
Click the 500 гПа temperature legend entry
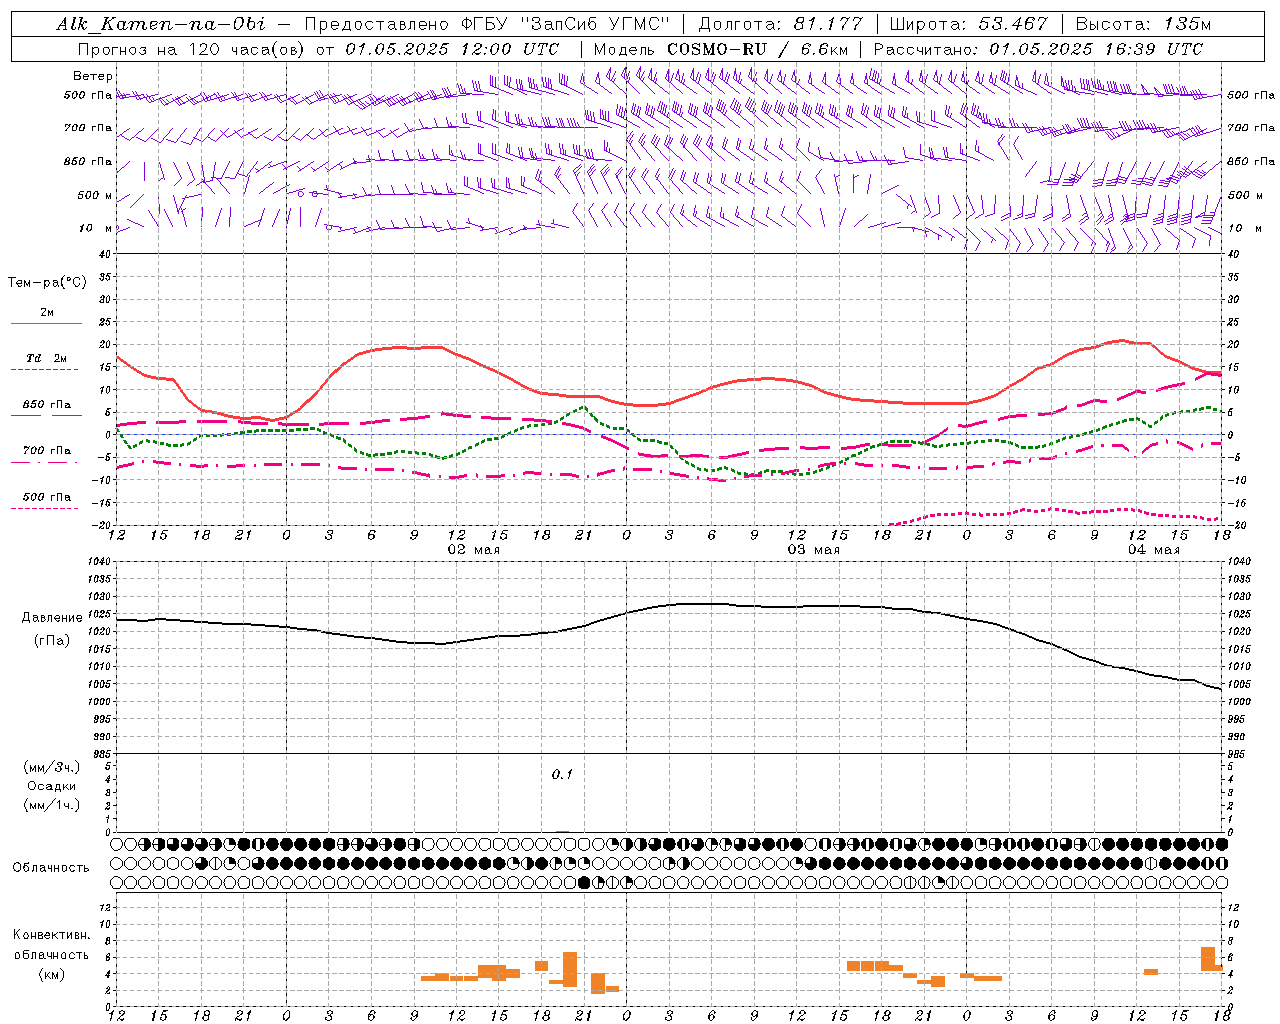46,502
